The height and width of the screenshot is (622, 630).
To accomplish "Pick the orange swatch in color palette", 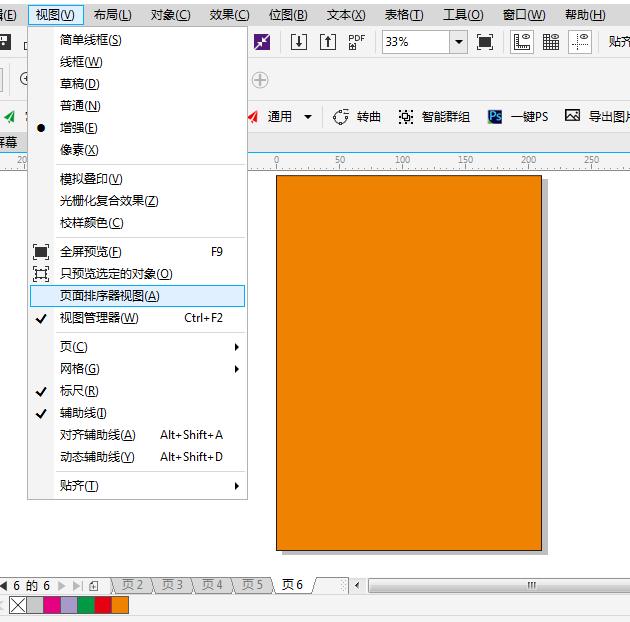I will click(120, 605).
